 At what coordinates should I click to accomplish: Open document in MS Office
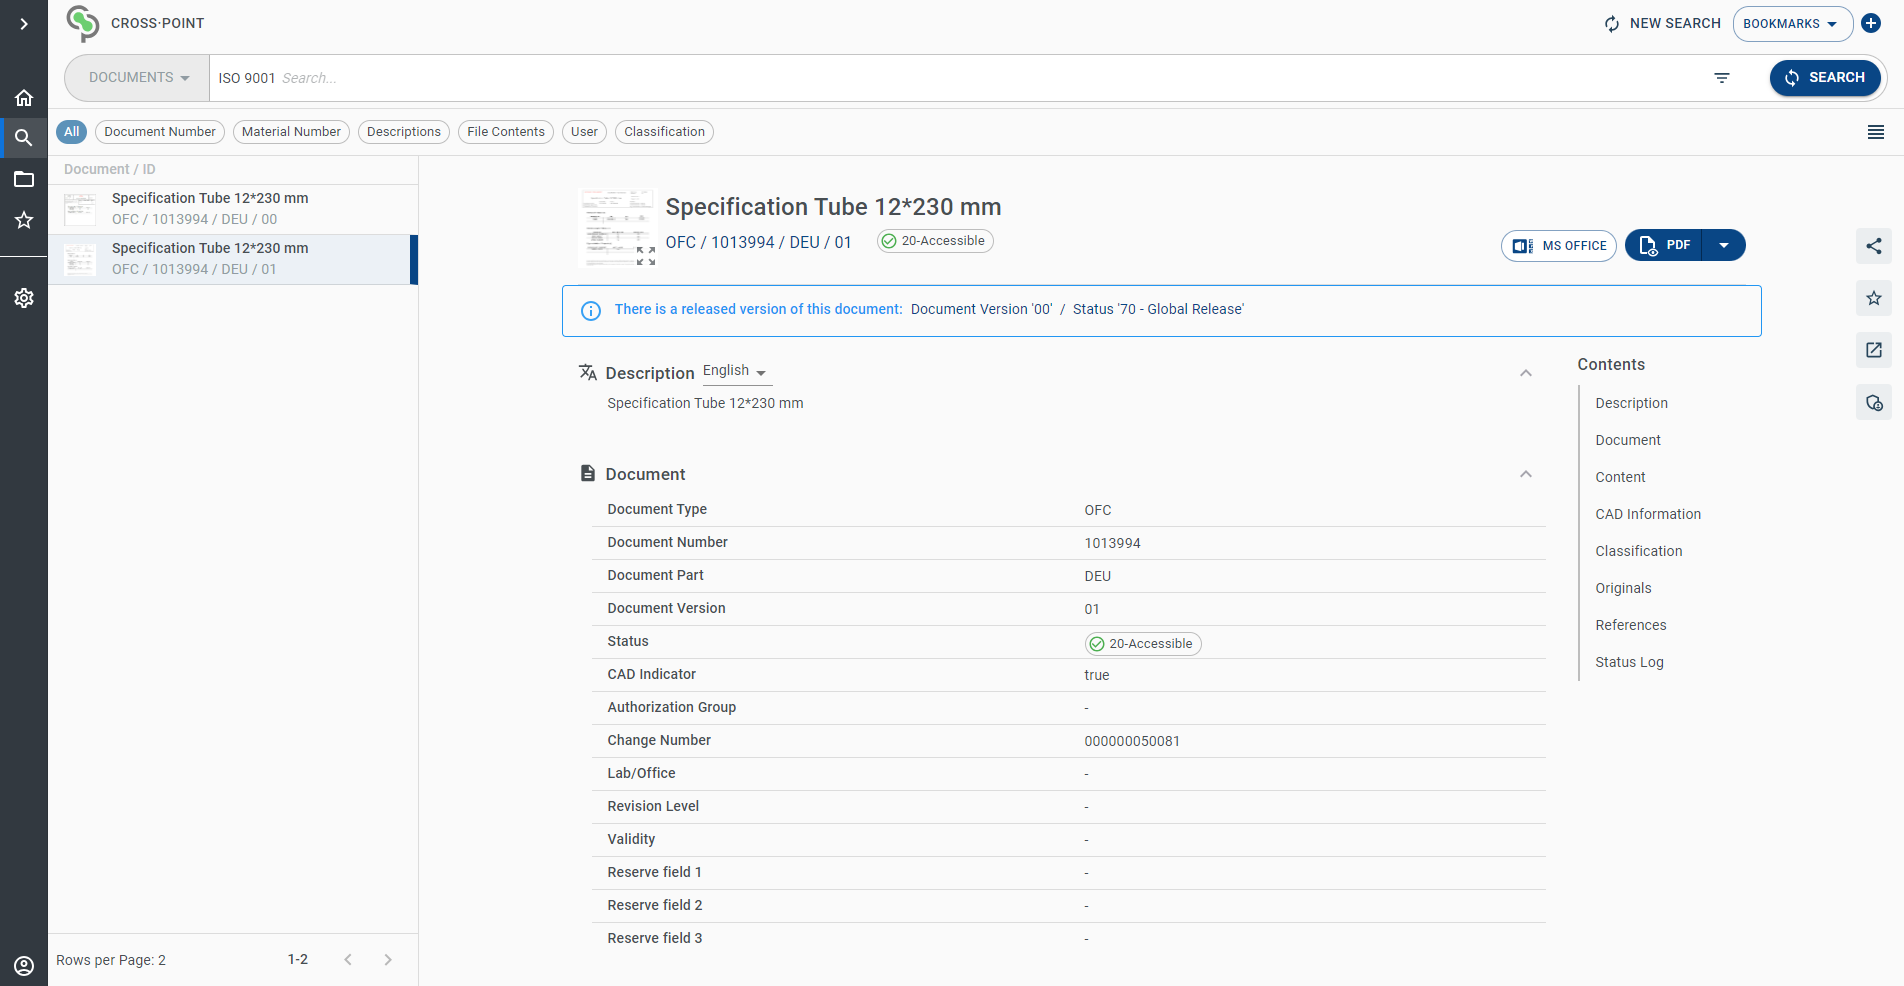[1559, 246]
